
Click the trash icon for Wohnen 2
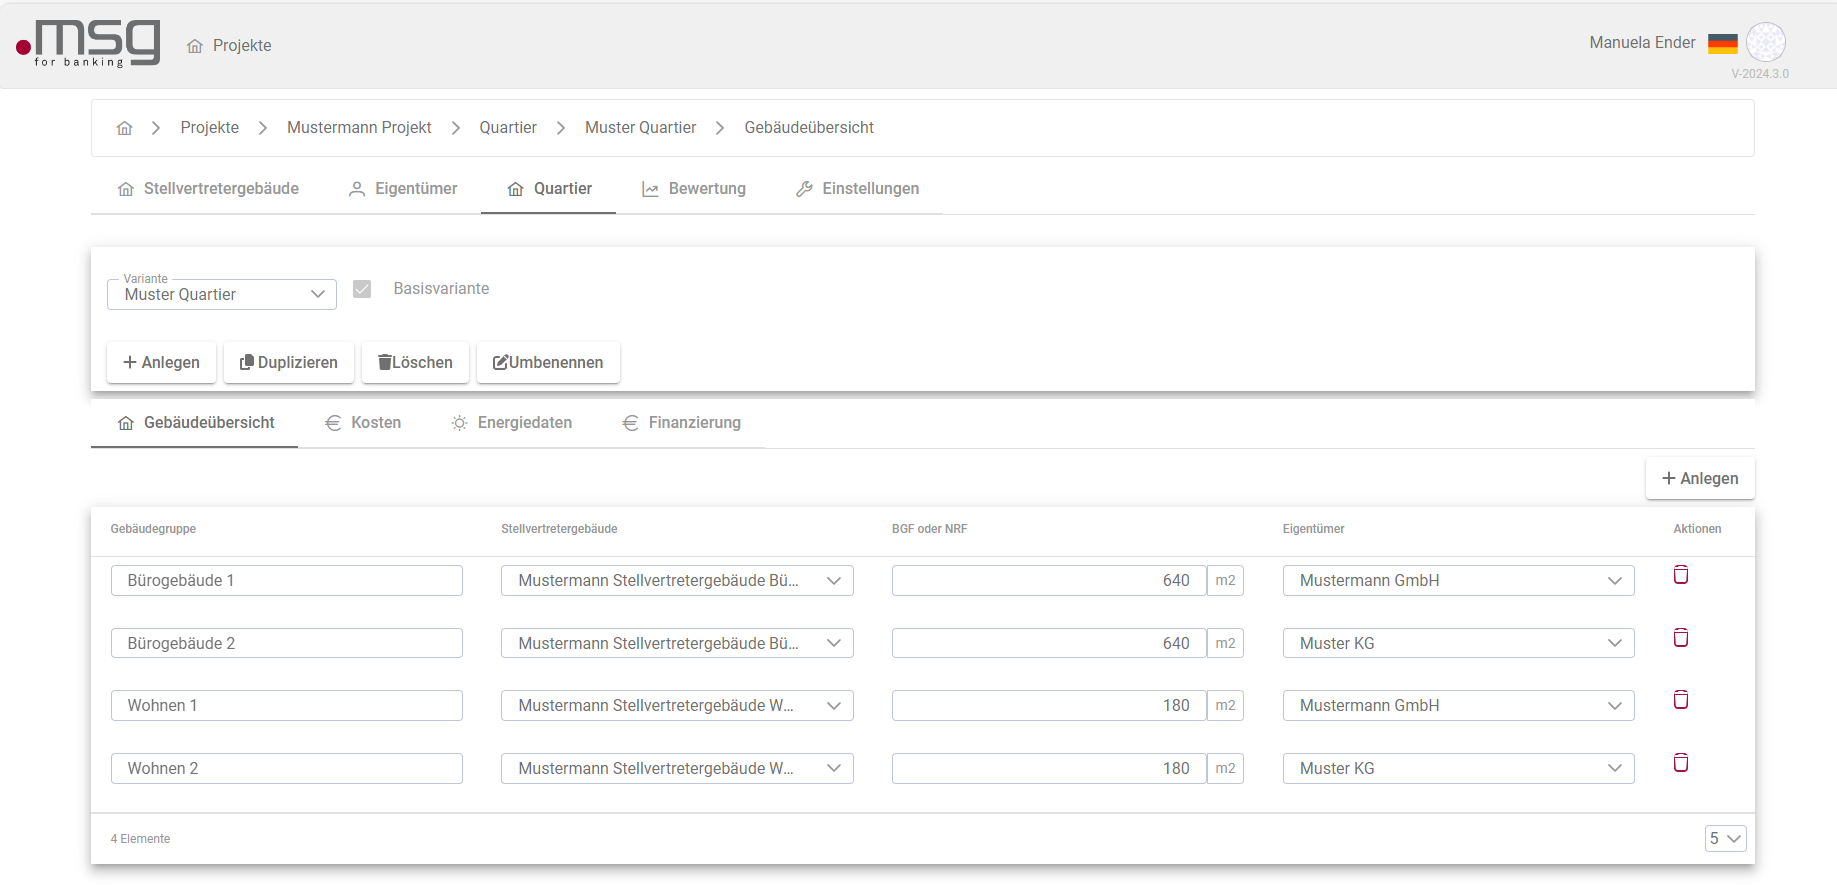1680,763
